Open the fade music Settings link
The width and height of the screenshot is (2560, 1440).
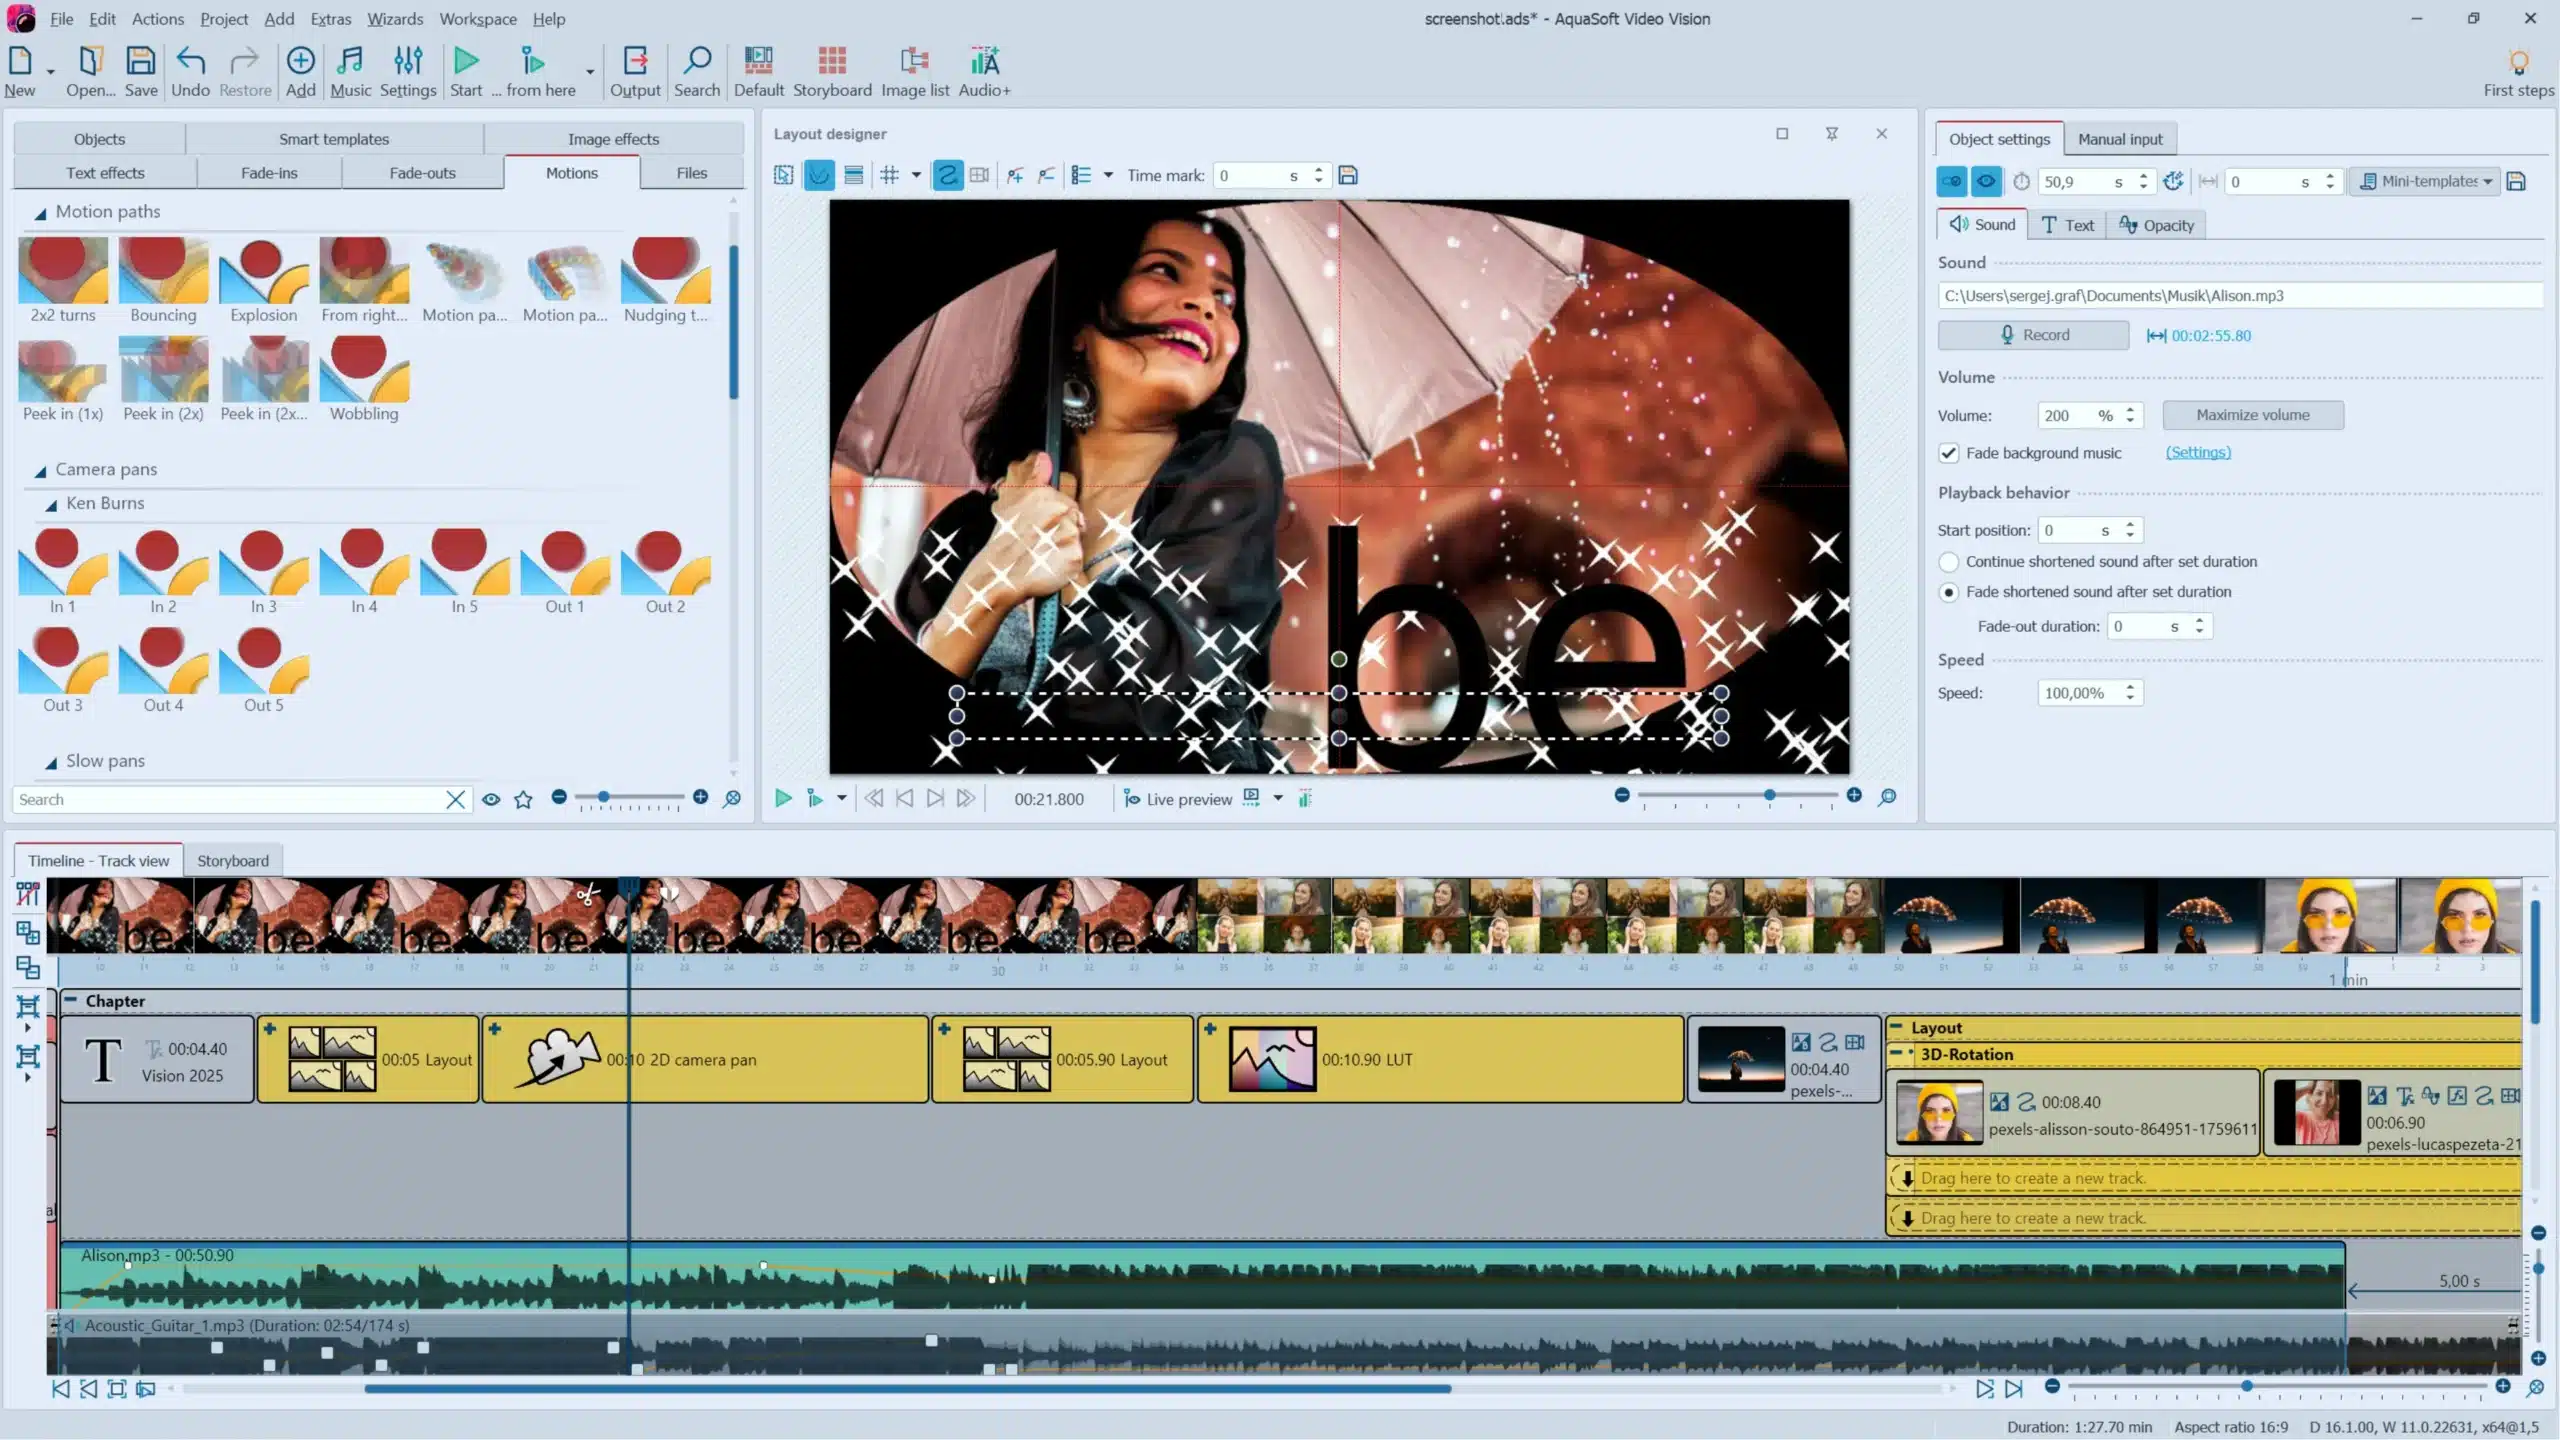(x=2197, y=453)
